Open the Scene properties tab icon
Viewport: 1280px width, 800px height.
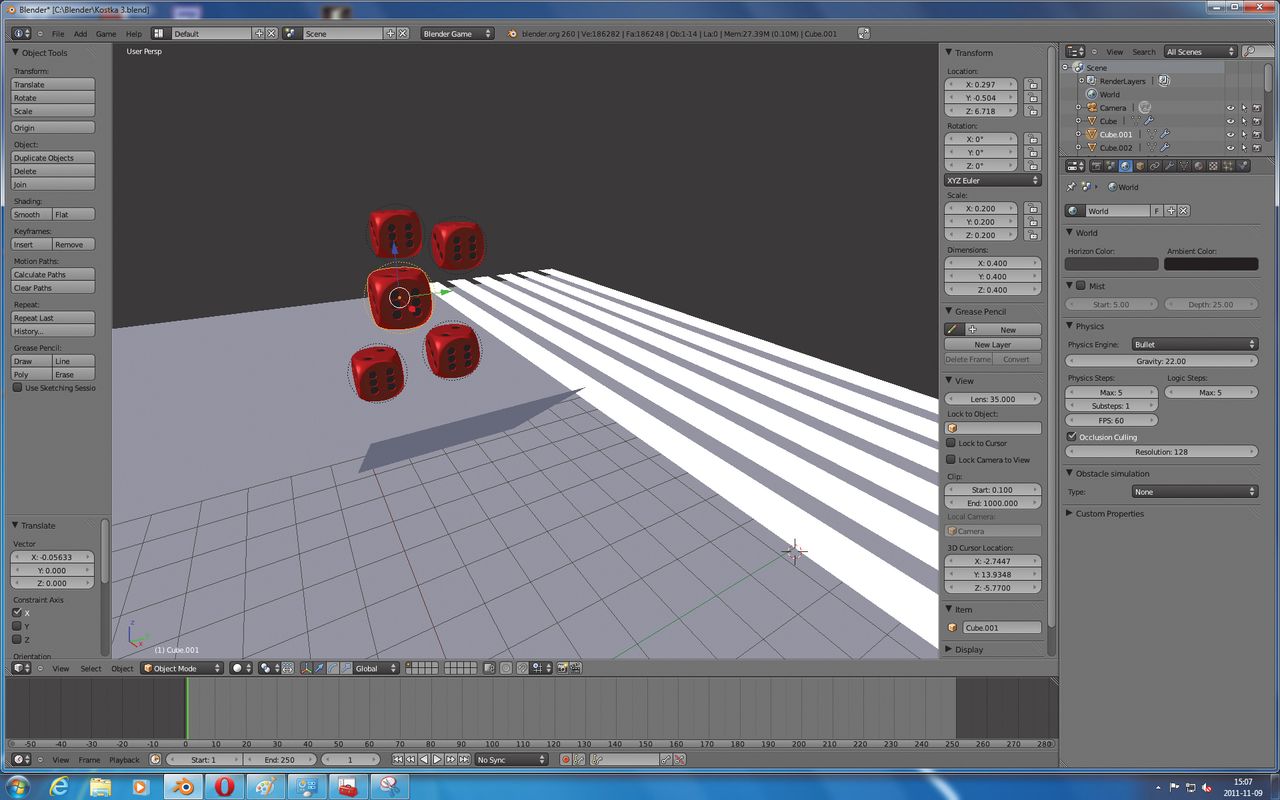pos(1110,166)
